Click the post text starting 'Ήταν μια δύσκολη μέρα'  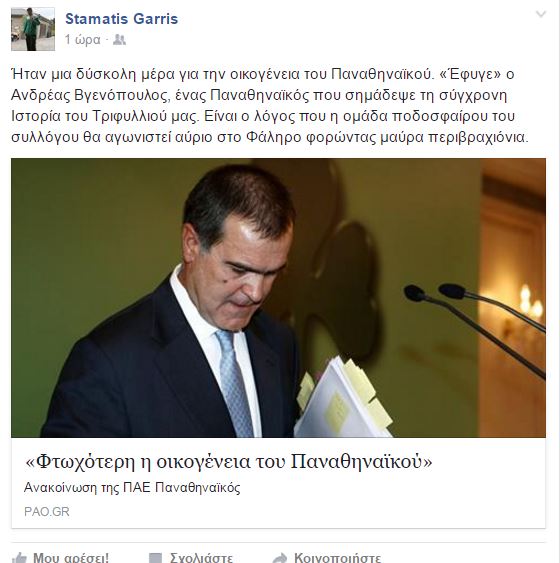click(270, 106)
